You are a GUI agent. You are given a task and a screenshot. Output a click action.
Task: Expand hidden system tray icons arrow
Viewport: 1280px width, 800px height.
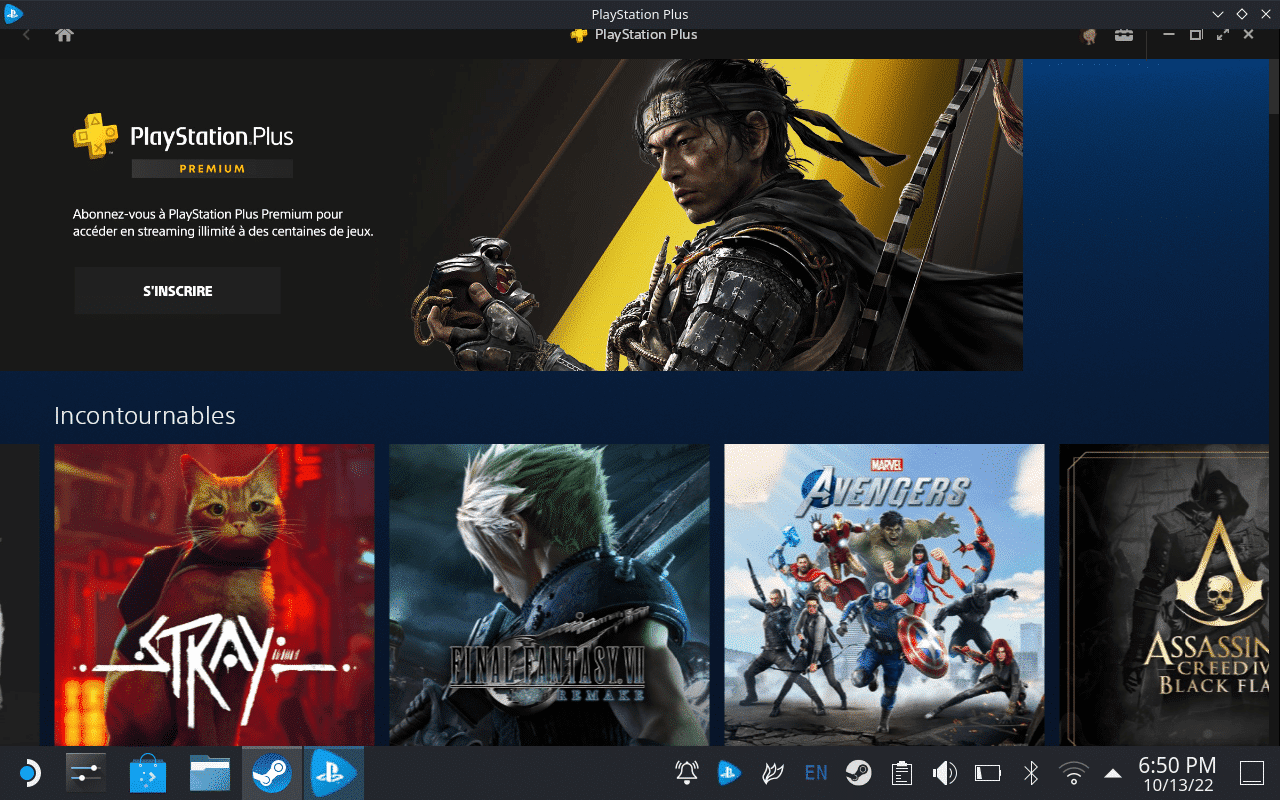coord(1112,773)
